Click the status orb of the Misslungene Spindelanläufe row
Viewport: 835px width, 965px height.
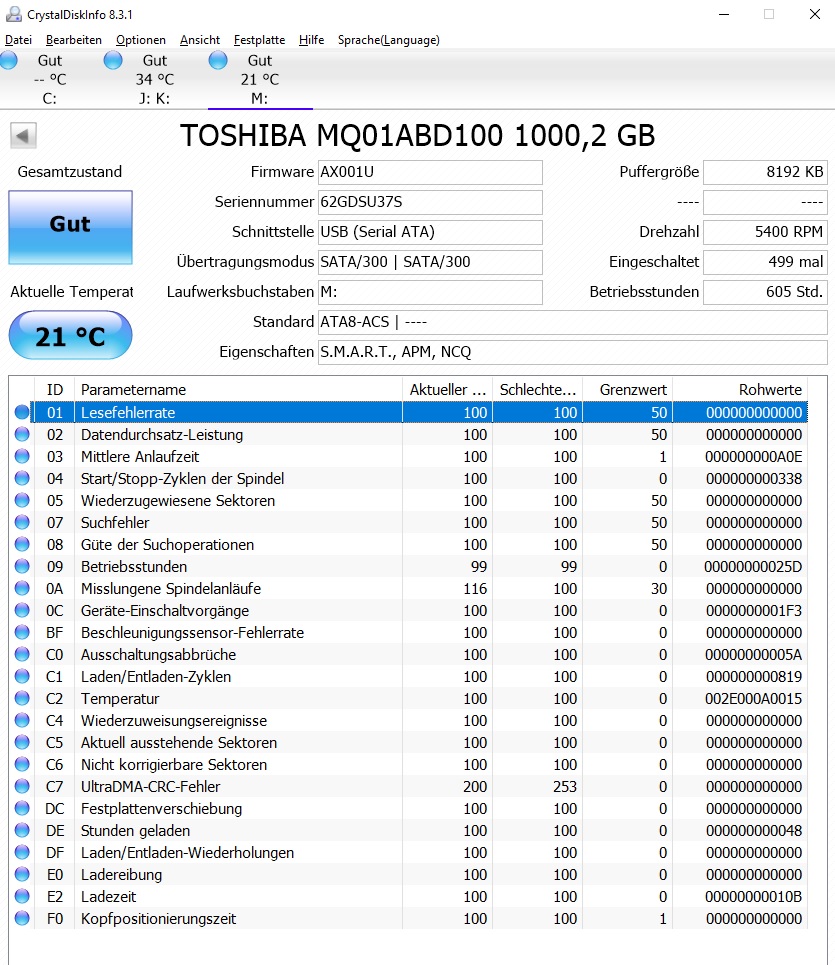coord(22,588)
